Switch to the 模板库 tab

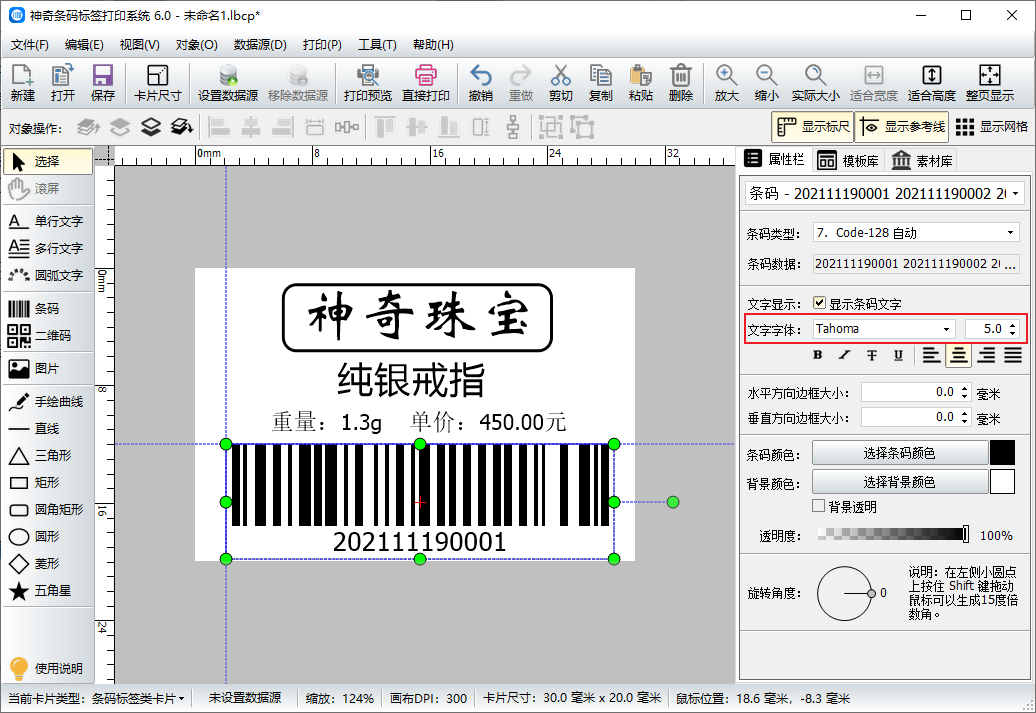(848, 161)
